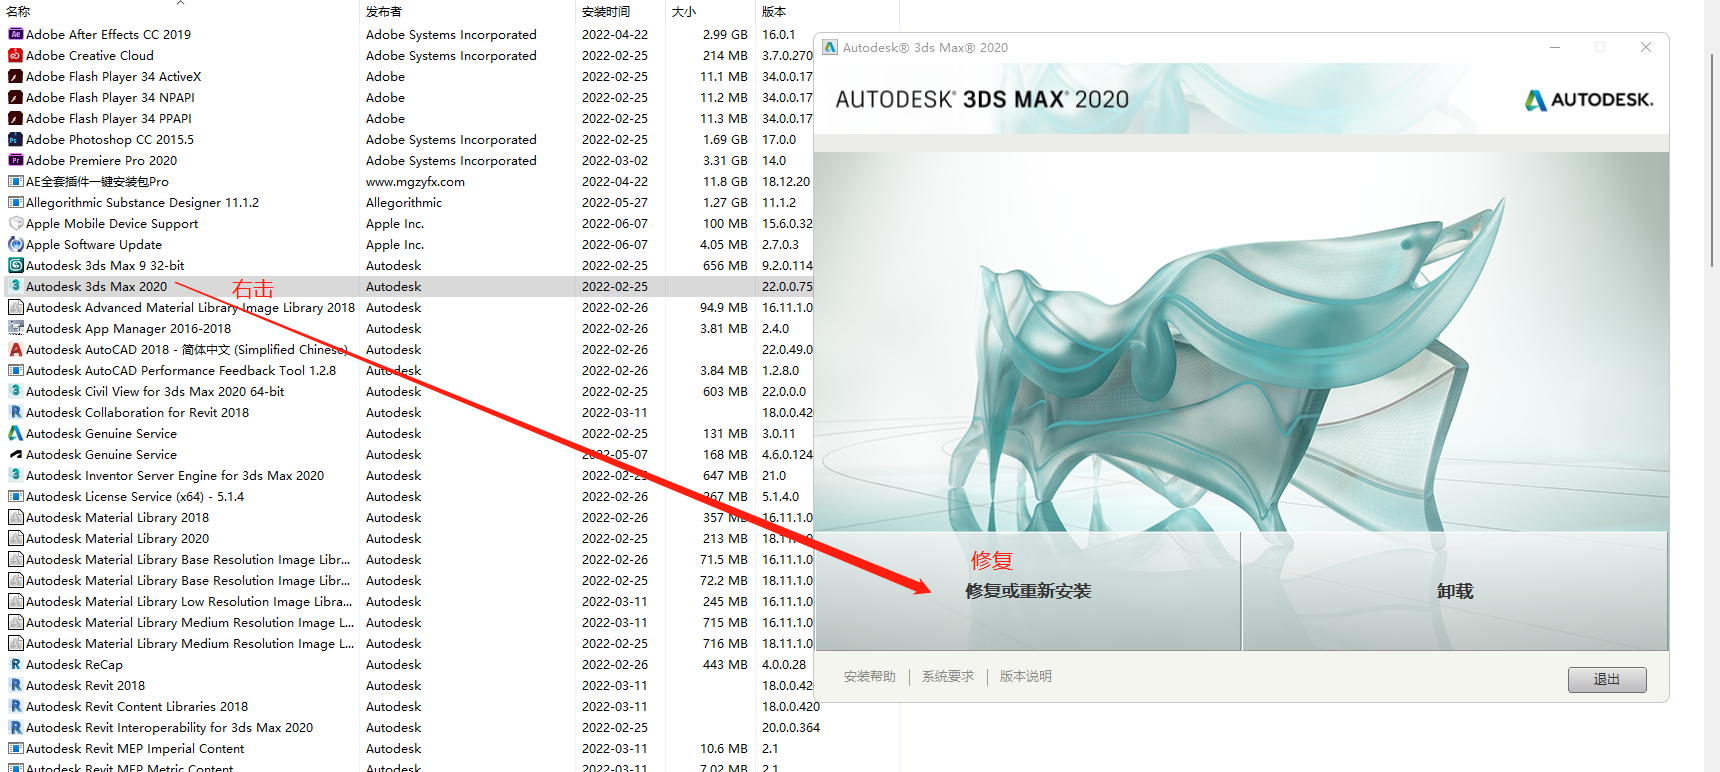Select Autodesk Revit MEP Imperial Content row
Screen dimensions: 1720x772
click(450, 748)
